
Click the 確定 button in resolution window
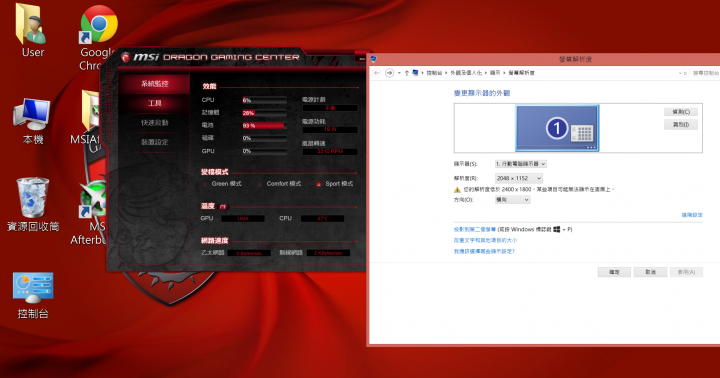coord(614,272)
